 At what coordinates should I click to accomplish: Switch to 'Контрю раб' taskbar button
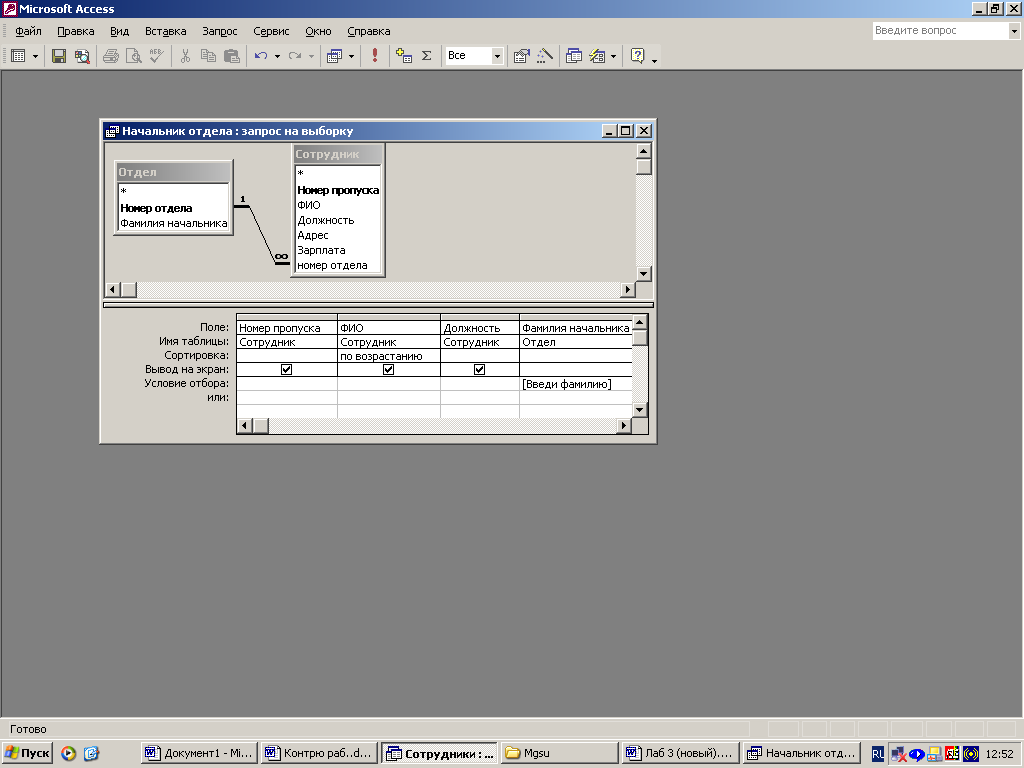pos(319,753)
